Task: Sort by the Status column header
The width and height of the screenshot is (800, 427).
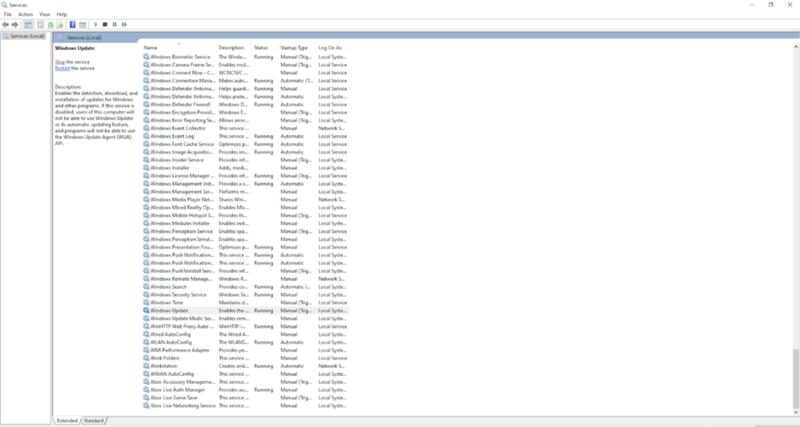Action: [265, 47]
